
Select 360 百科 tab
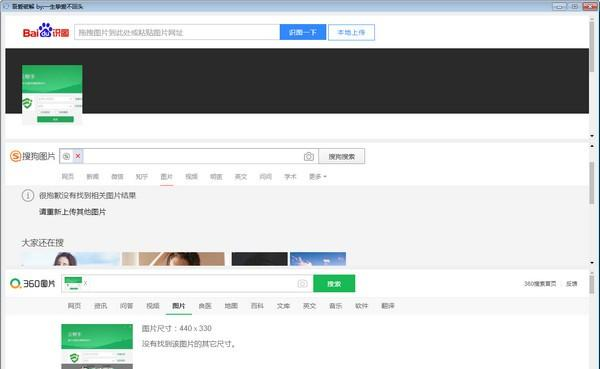pyautogui.click(x=257, y=305)
